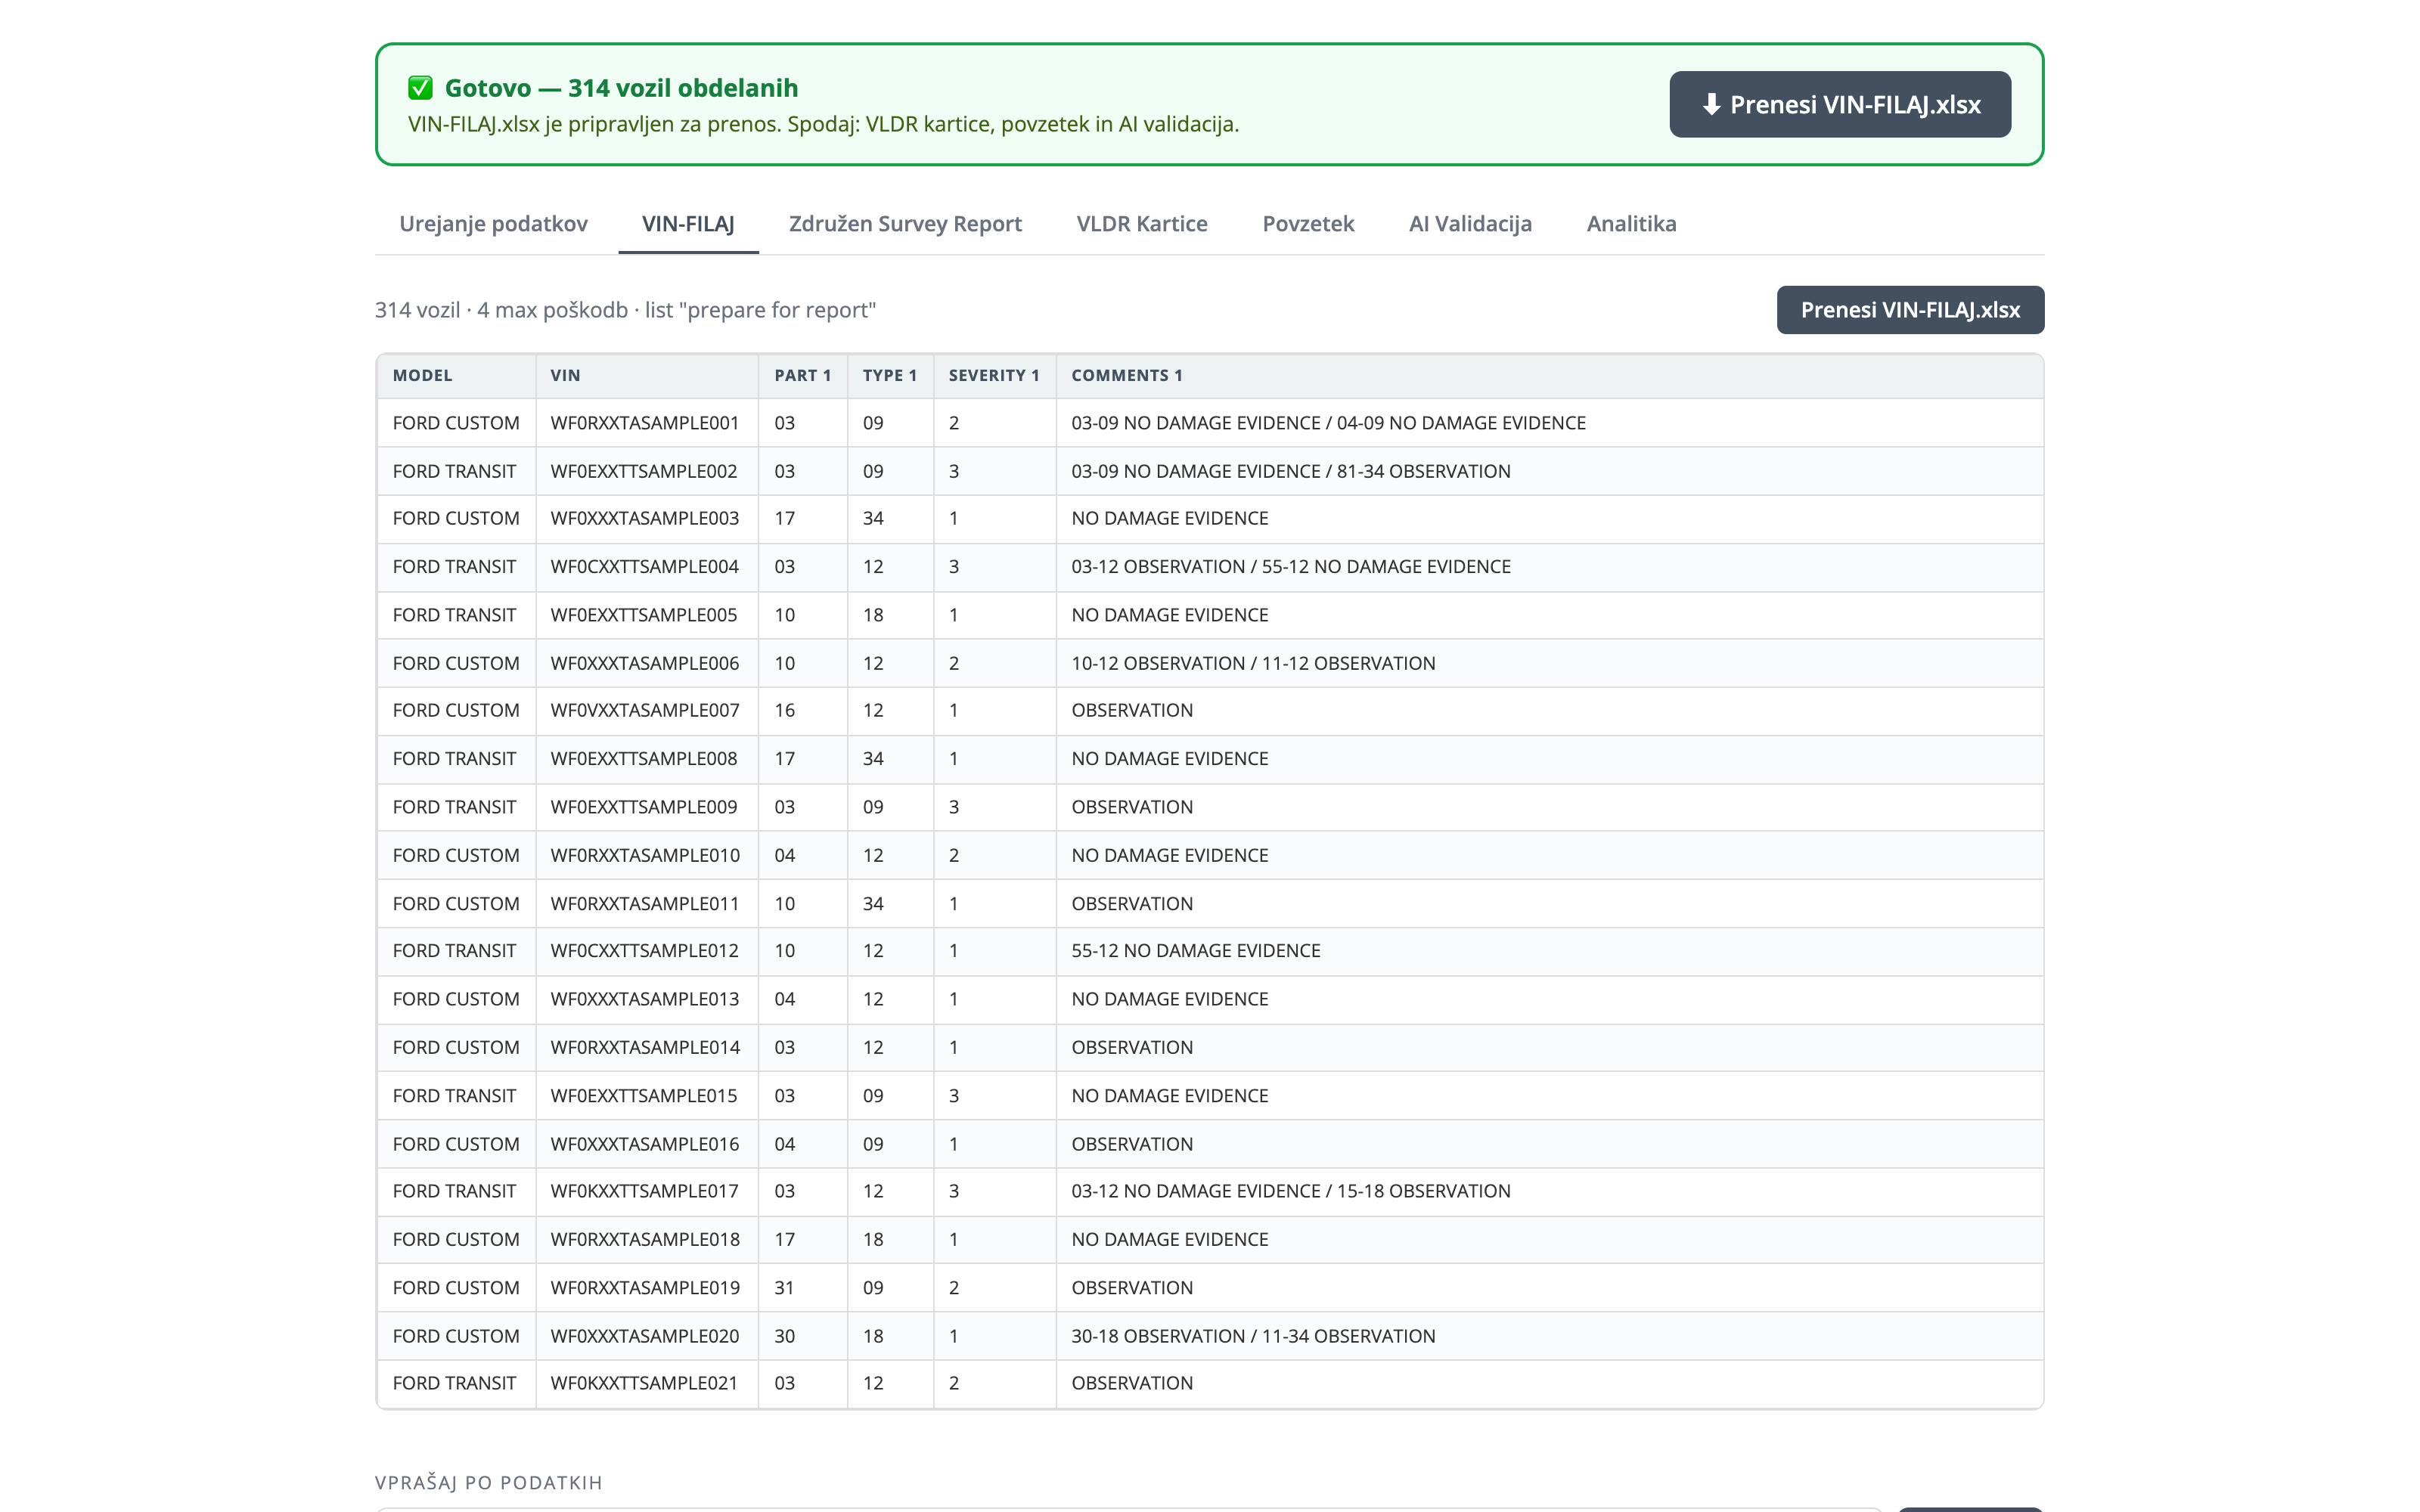
Task: Open the AI Validacija tab
Action: coord(1470,224)
